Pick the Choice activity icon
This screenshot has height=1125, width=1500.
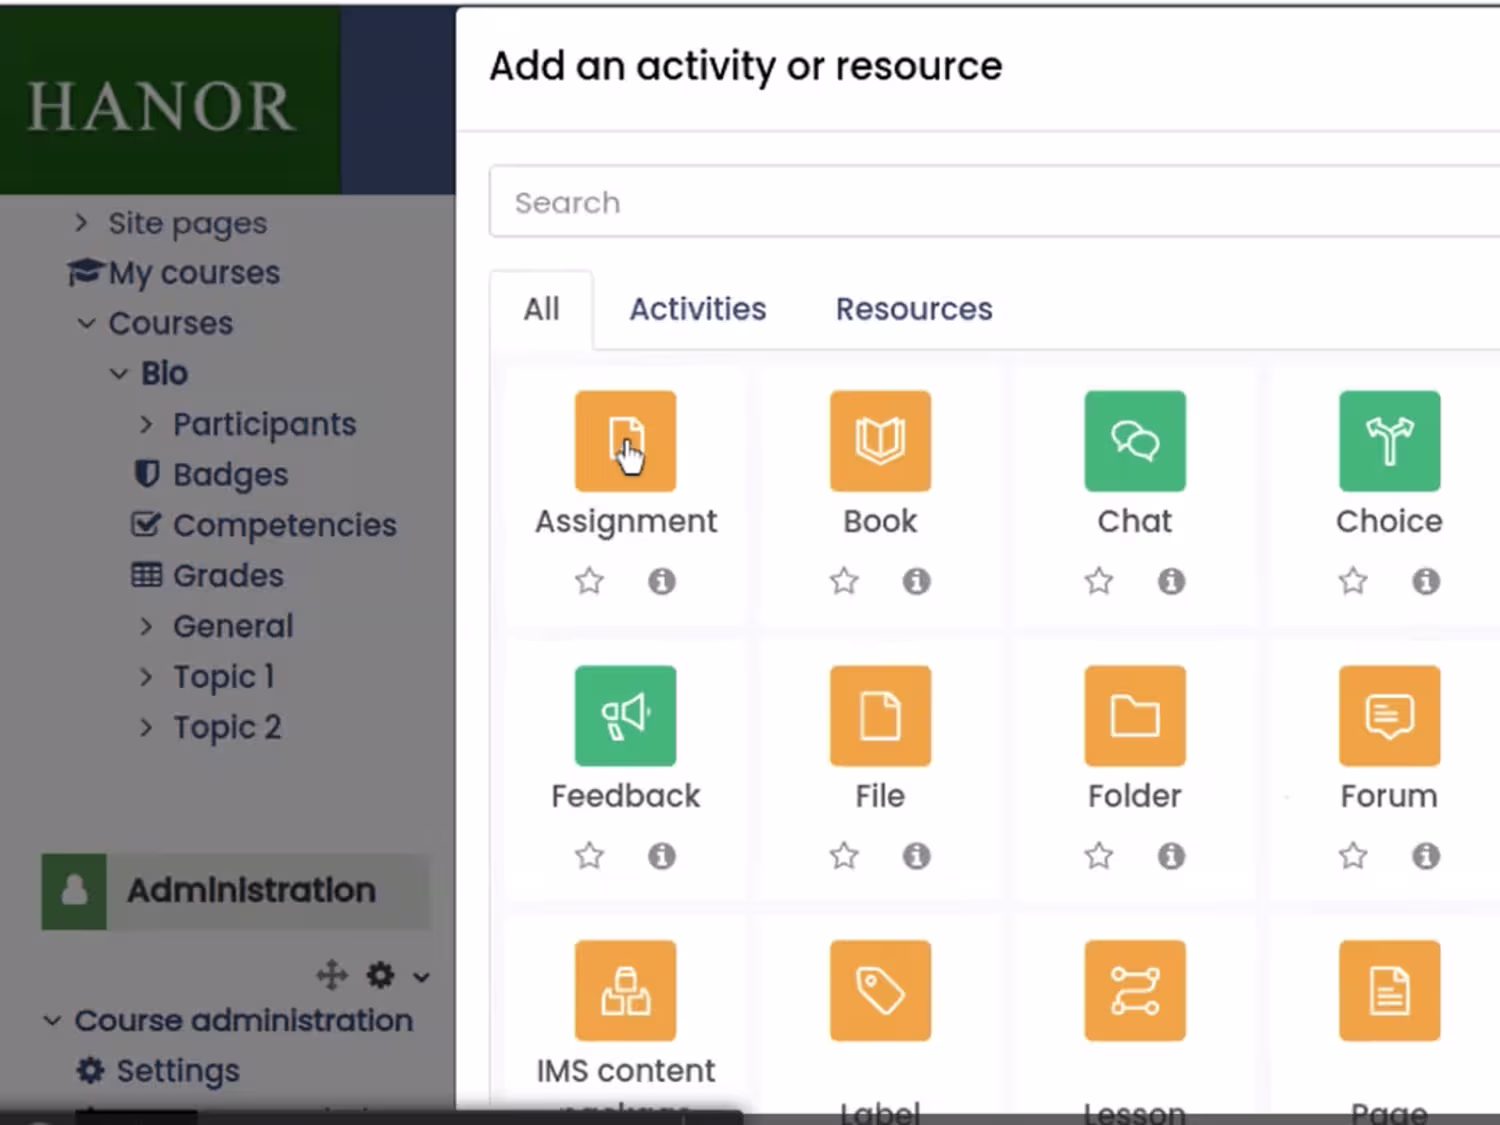1389,441
